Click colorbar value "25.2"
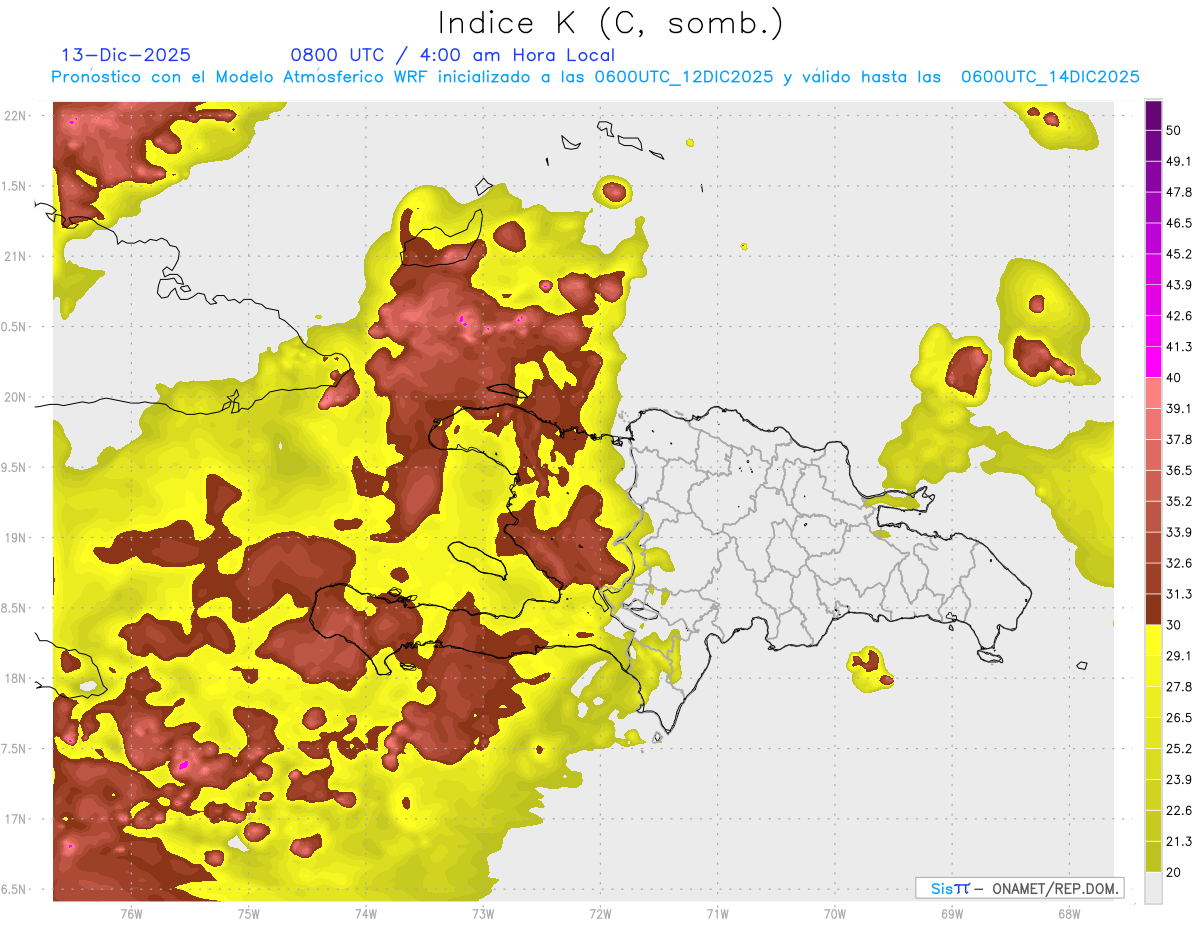This screenshot has width=1200, height=927. pos(1179,749)
